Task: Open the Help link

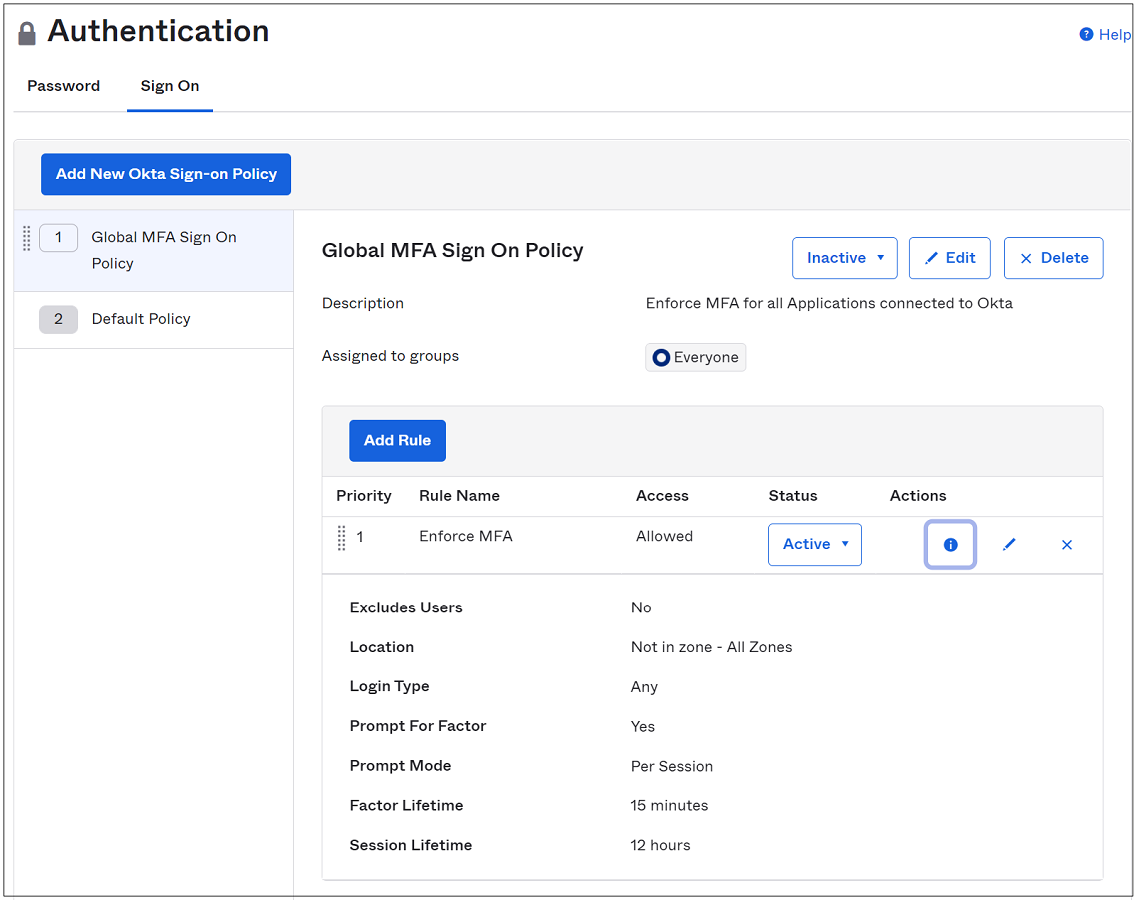Action: point(1114,35)
